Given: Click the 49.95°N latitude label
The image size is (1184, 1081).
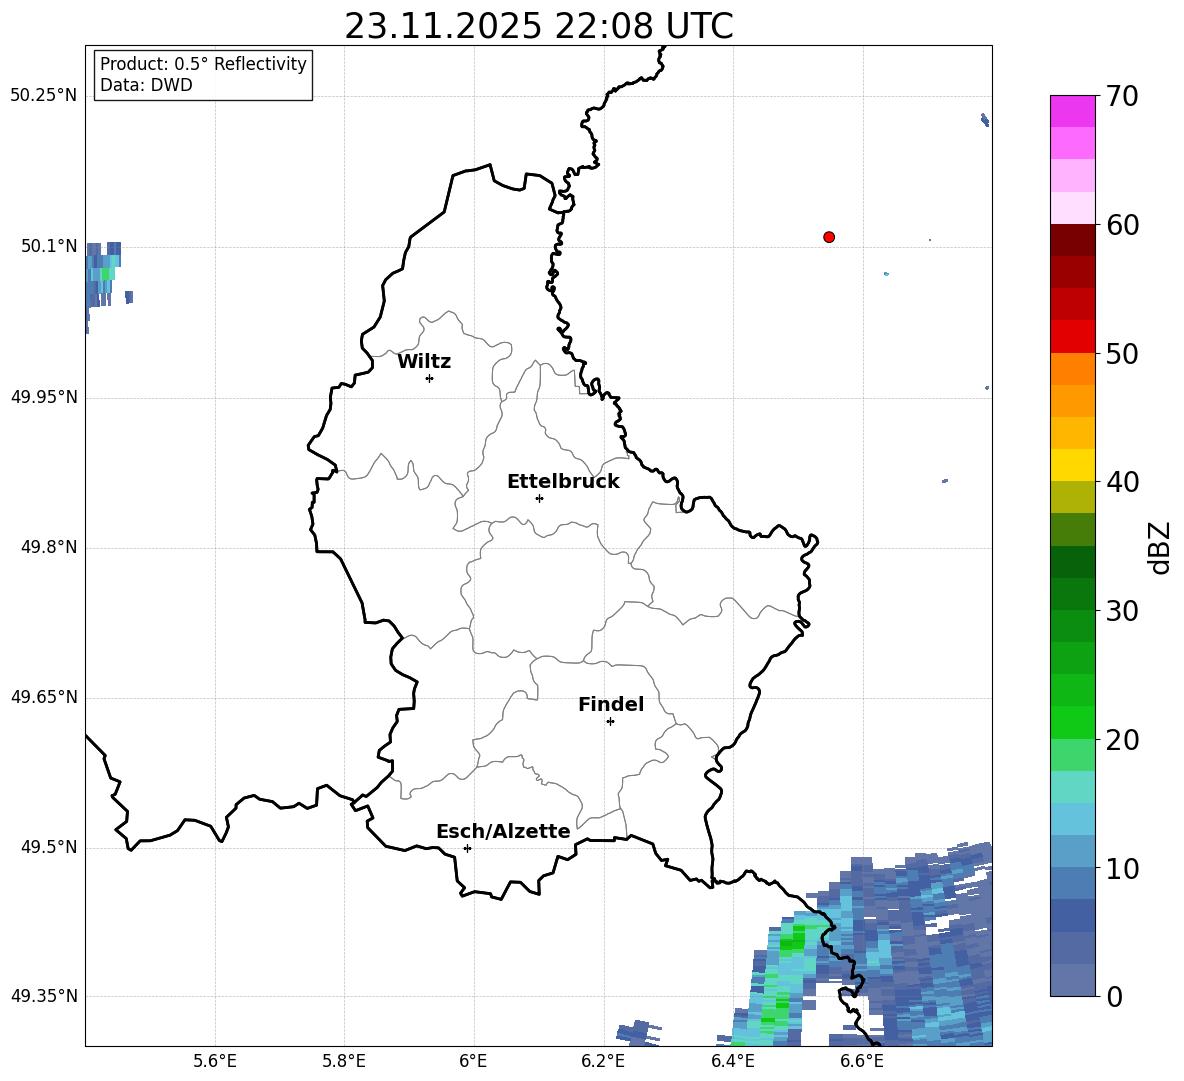Looking at the screenshot, I should click(44, 397).
